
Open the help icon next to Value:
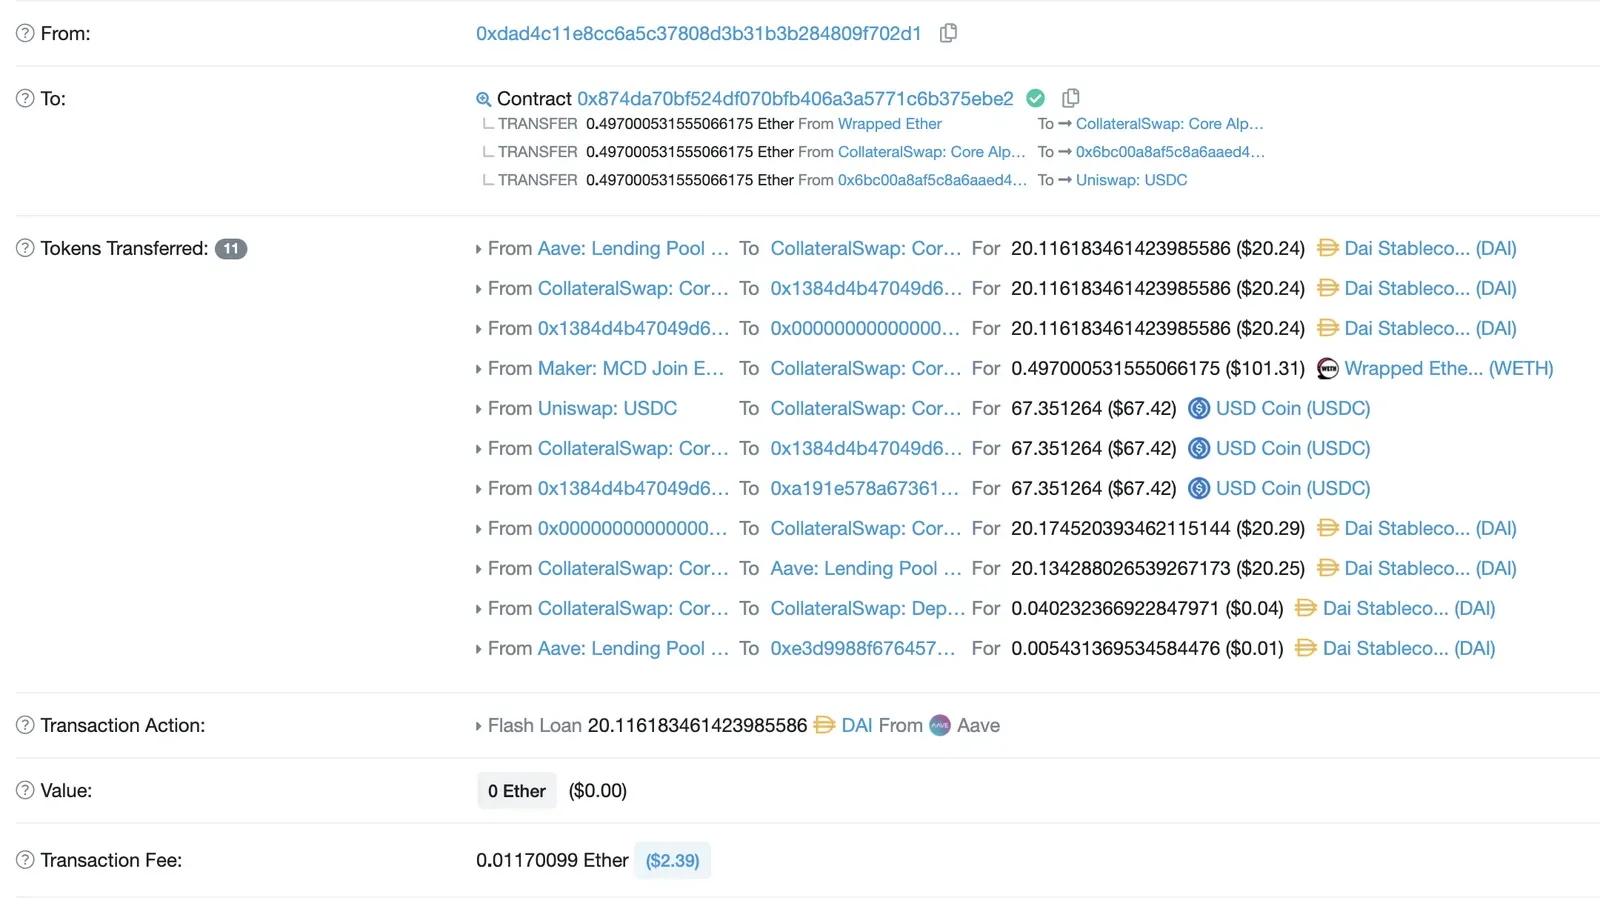(x=25, y=790)
